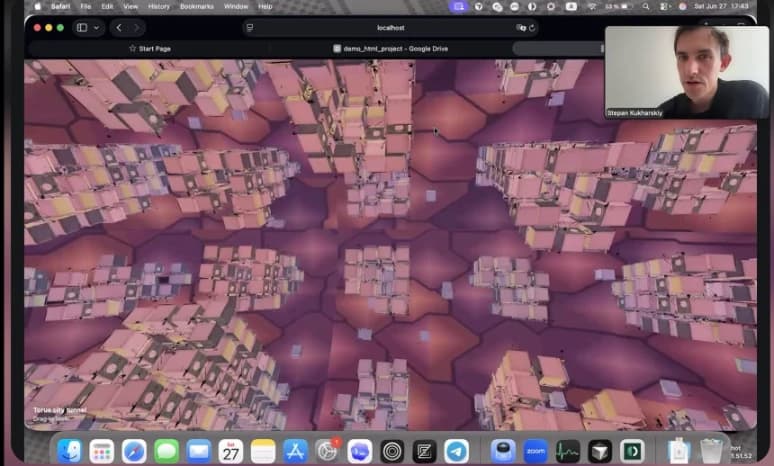Open the Edit menu
Screen dimensions: 774x466
point(107,6)
